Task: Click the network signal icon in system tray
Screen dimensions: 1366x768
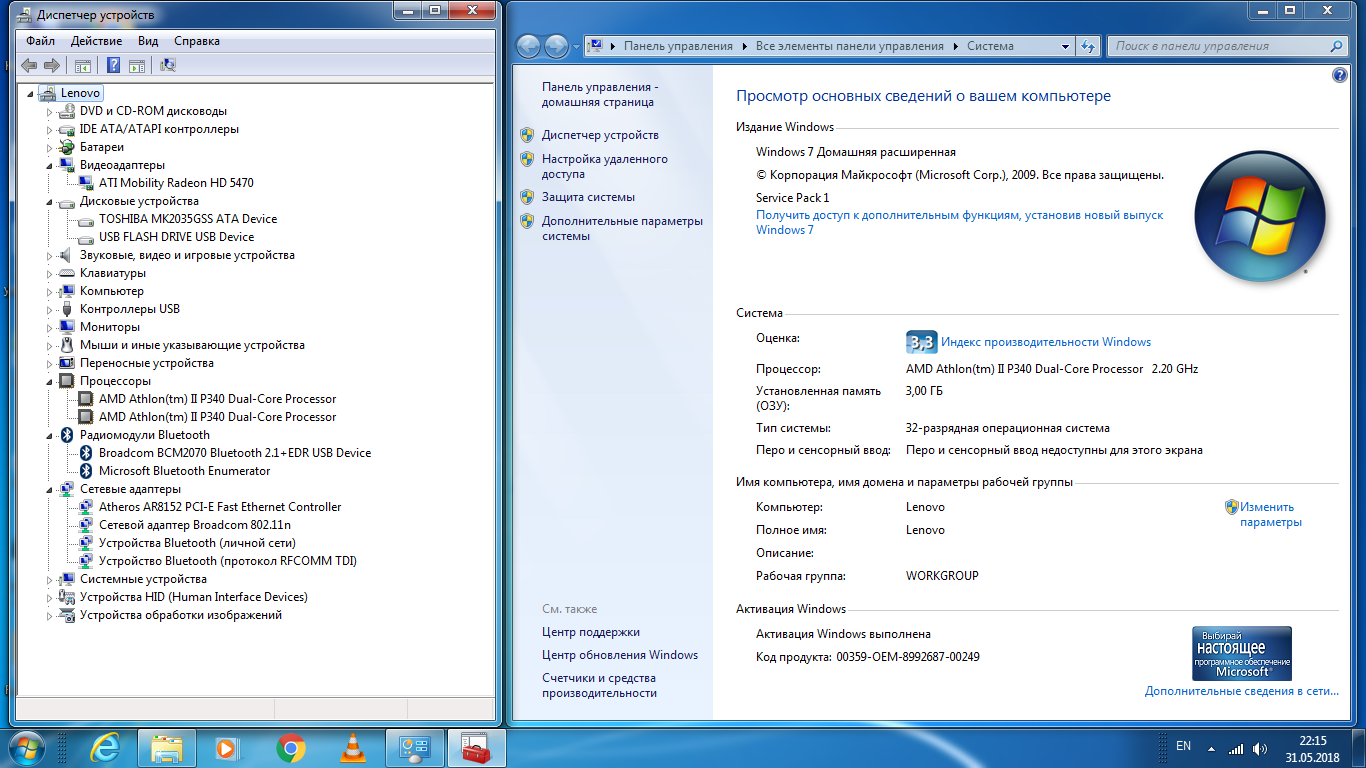Action: tap(1236, 748)
